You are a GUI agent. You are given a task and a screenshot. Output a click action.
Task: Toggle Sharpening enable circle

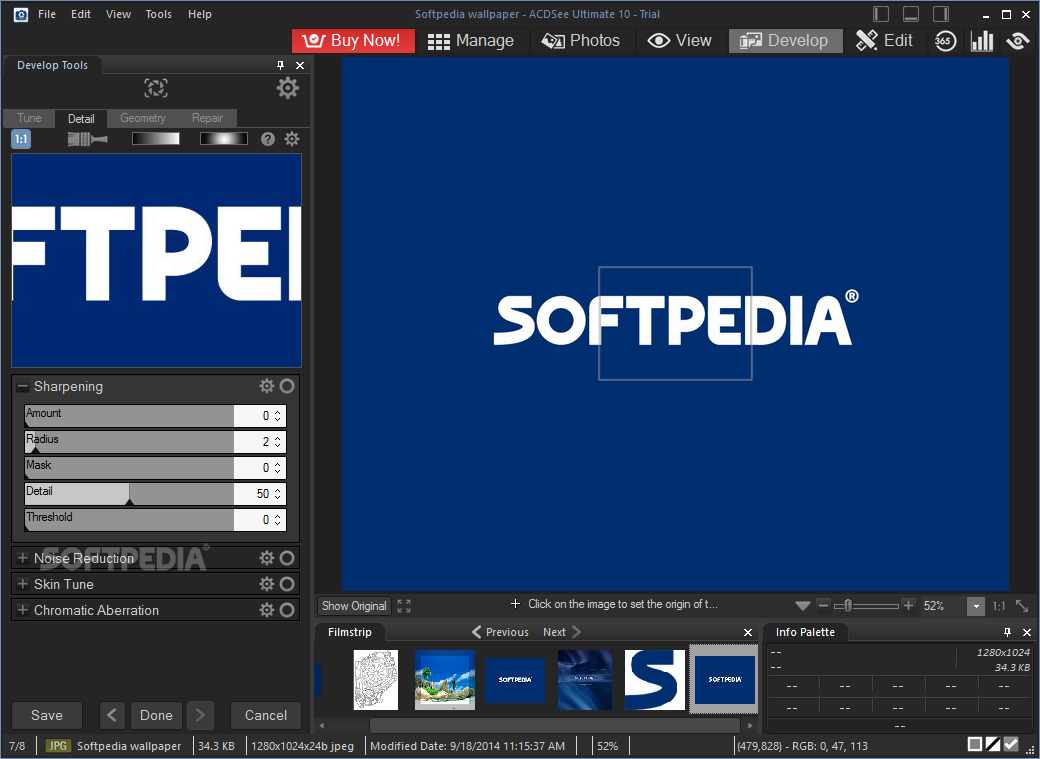(x=287, y=386)
